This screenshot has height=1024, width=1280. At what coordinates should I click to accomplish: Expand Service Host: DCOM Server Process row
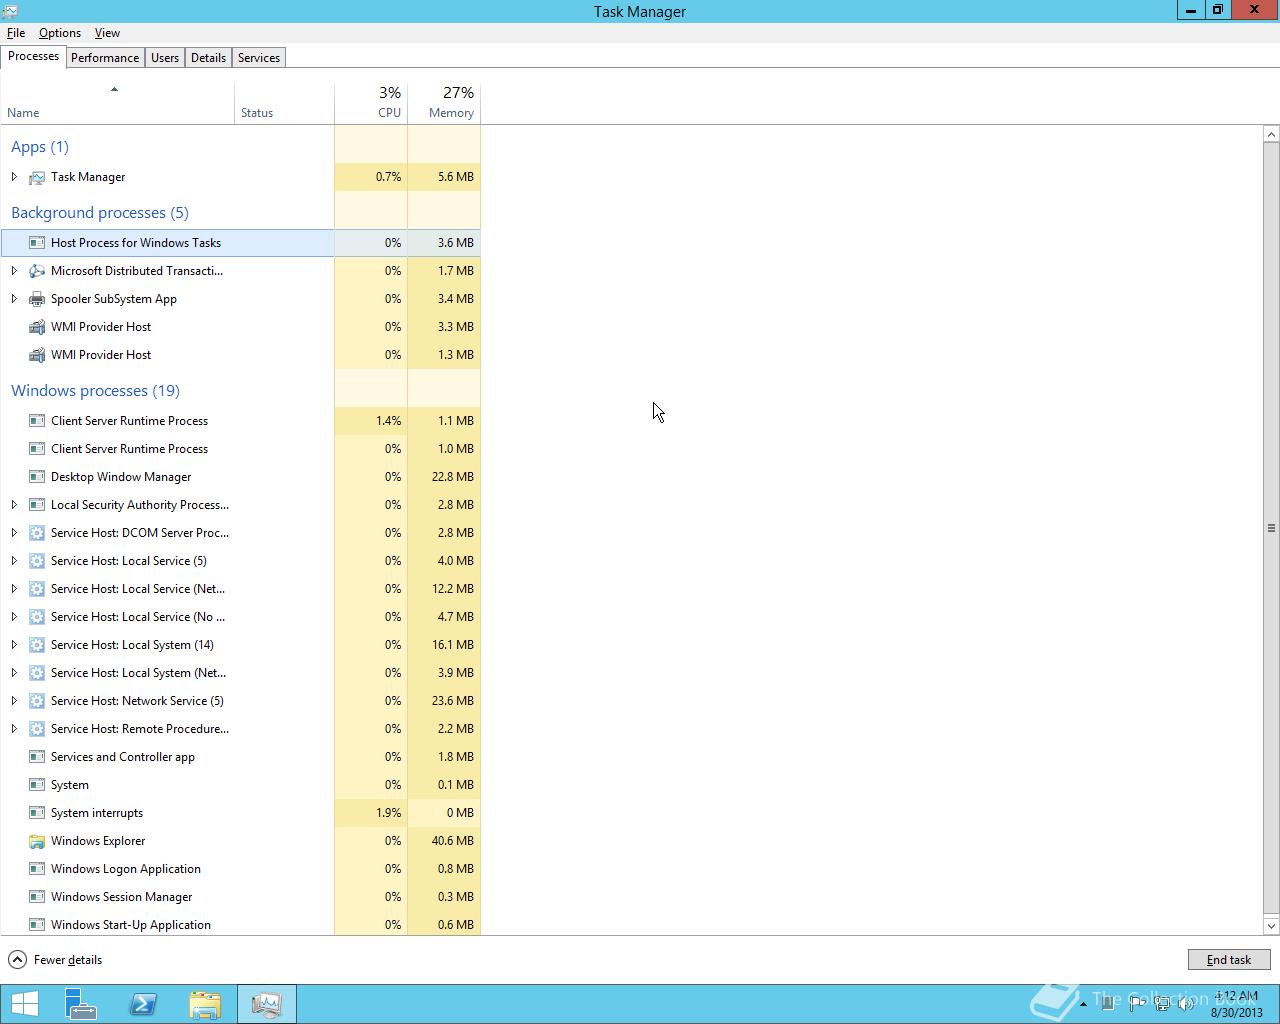(14, 533)
